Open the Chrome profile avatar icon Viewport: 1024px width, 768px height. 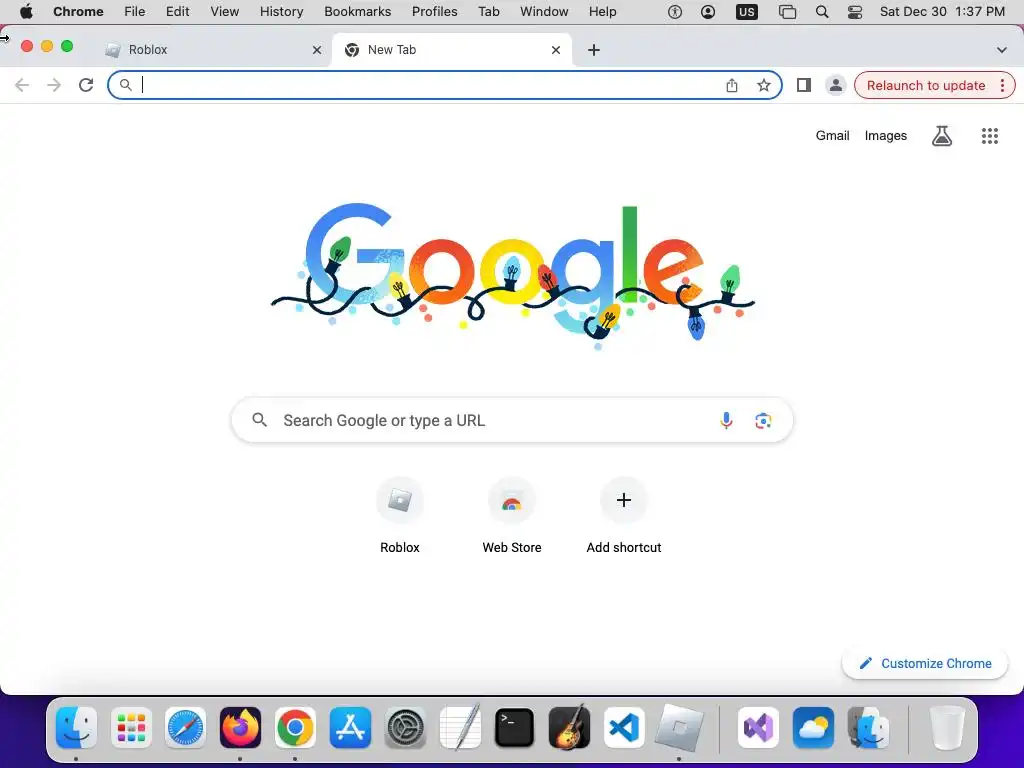tap(835, 86)
